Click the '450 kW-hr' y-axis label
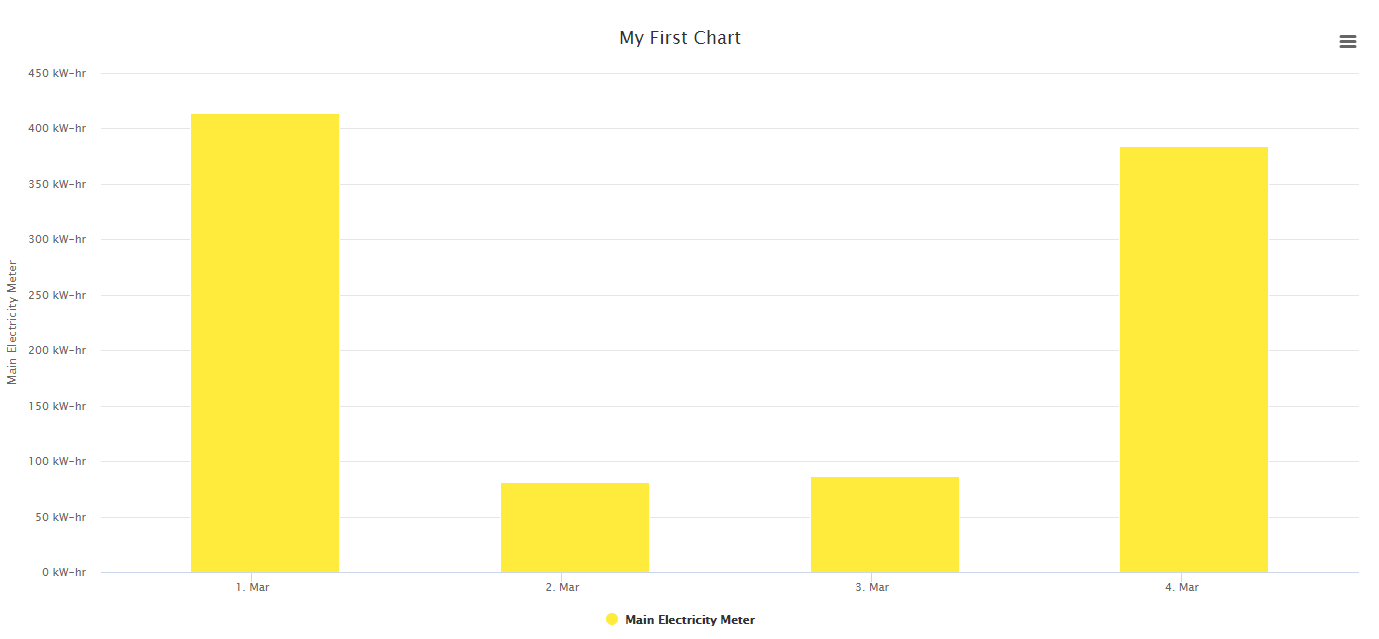Image resolution: width=1379 pixels, height=639 pixels. (x=56, y=73)
